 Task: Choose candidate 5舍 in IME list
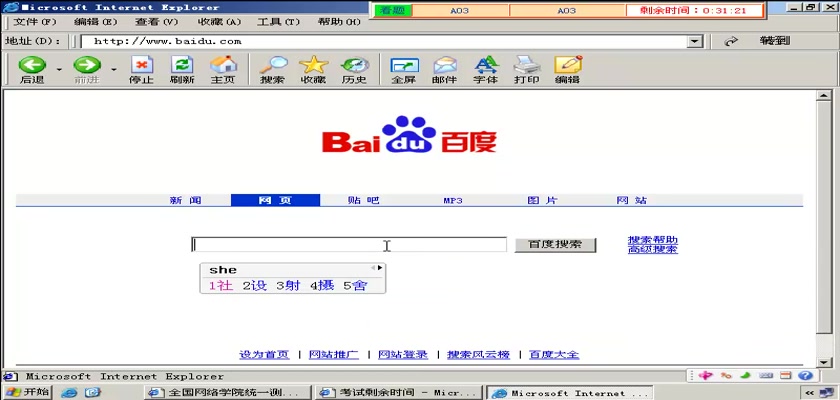click(356, 285)
